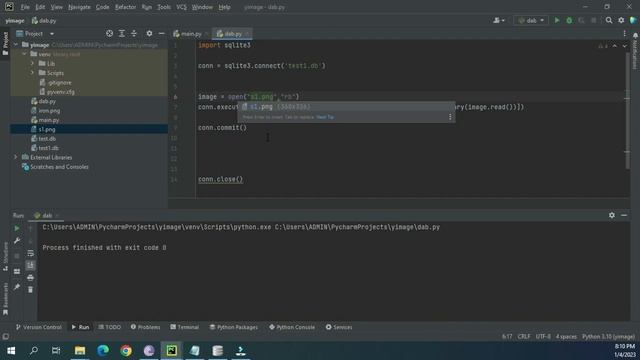Collapse the venv folder node
640x360 pixels.
coord(24,54)
